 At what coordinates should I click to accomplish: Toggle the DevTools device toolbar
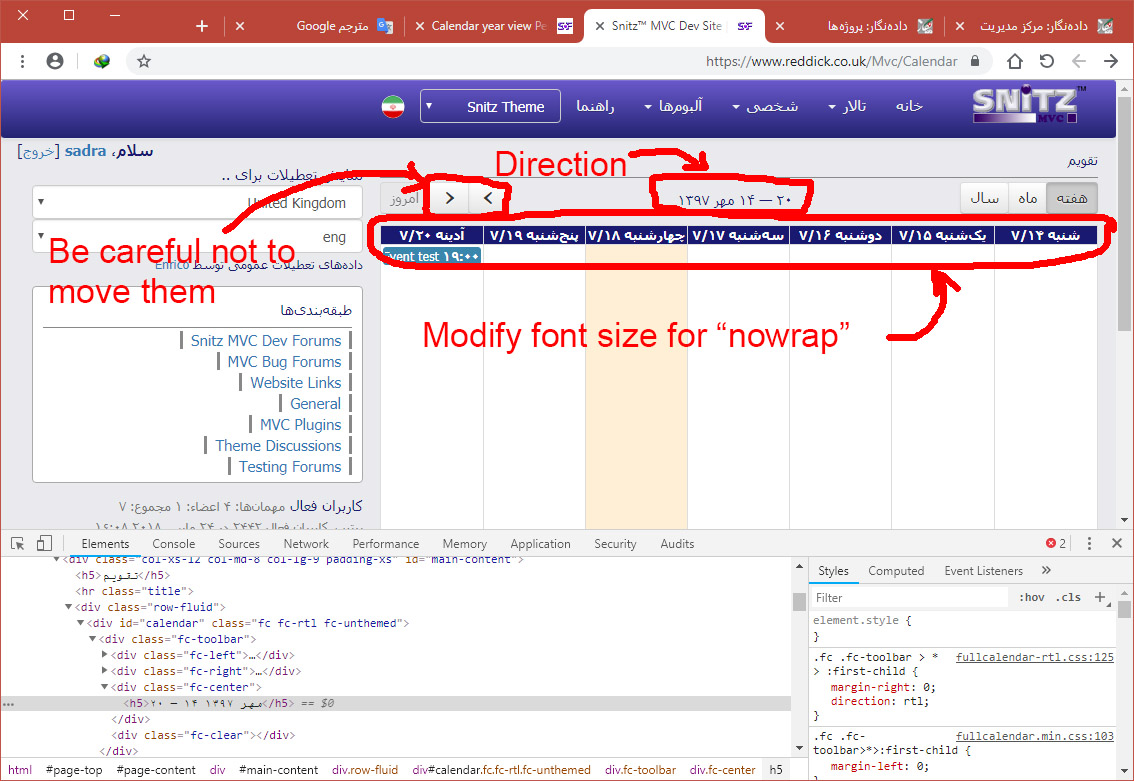(x=44, y=544)
